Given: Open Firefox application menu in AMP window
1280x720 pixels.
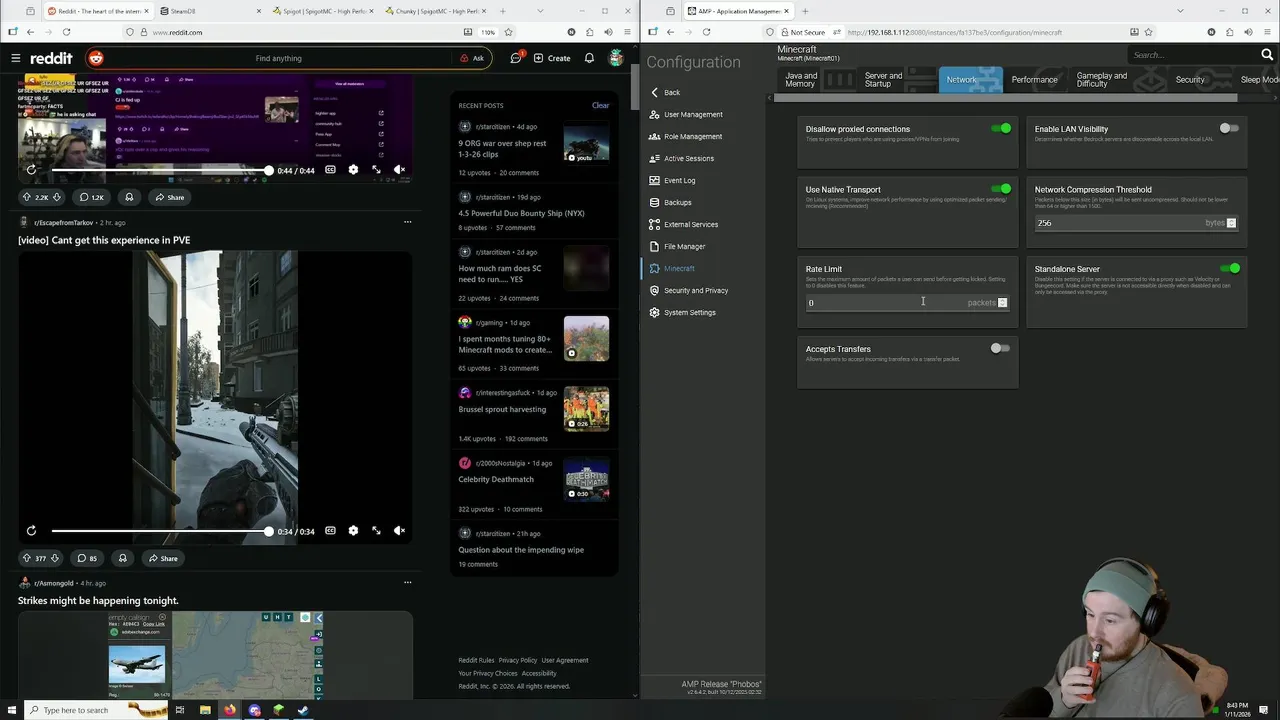Looking at the screenshot, I should (x=1267, y=32).
